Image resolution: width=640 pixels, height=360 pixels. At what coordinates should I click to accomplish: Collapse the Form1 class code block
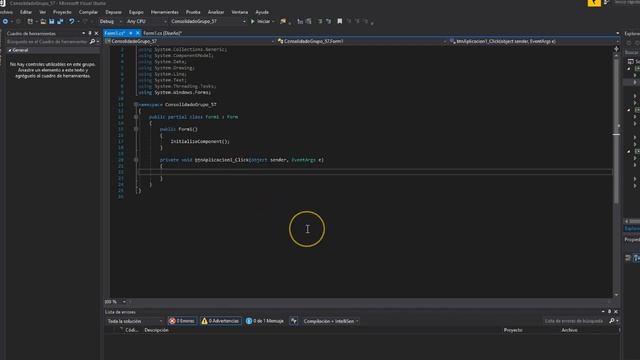click(136, 117)
